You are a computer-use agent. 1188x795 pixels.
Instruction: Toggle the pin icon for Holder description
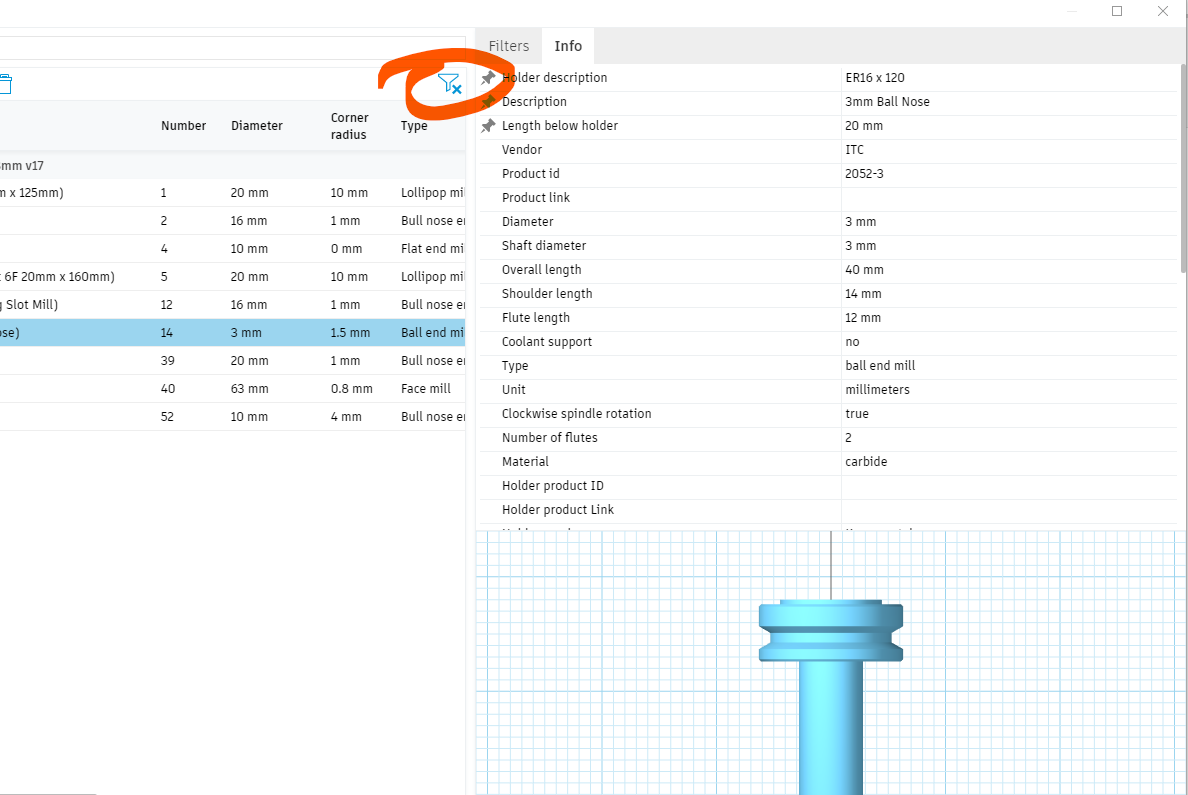[x=487, y=77]
